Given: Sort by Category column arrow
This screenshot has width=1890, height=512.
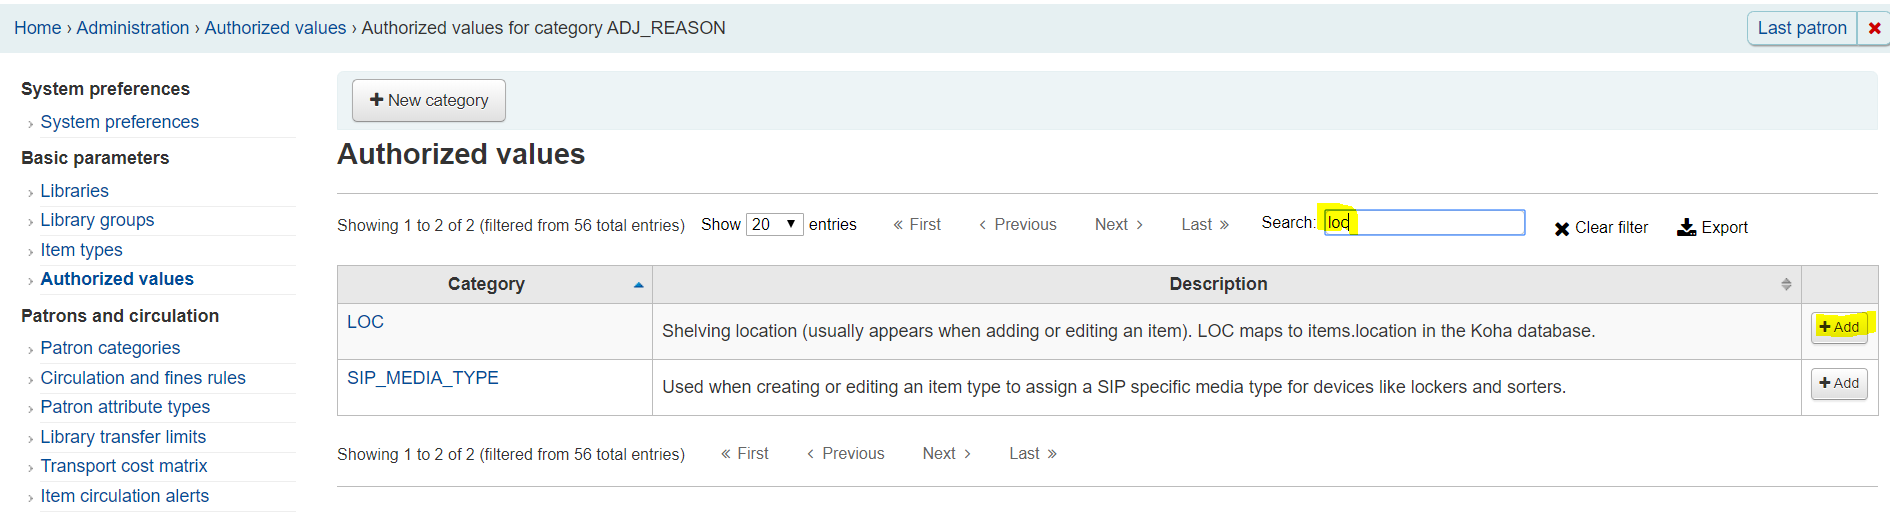Looking at the screenshot, I should pos(638,285).
